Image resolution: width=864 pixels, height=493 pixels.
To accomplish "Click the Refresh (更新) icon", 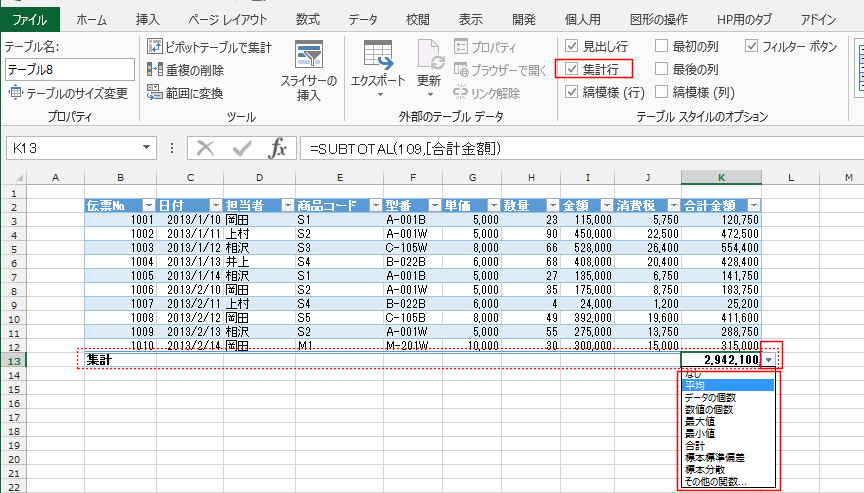I will point(429,56).
